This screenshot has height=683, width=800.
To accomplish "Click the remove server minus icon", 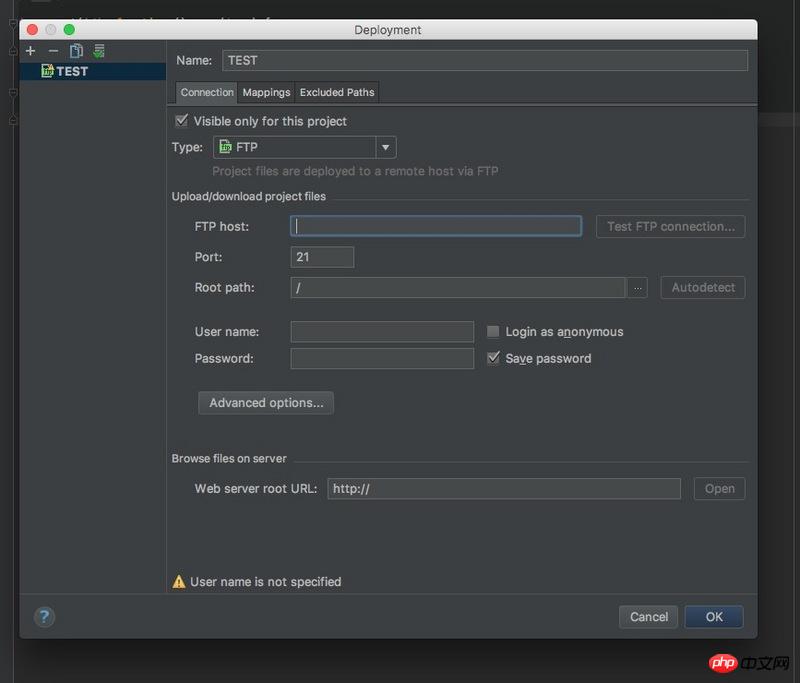I will [x=53, y=51].
